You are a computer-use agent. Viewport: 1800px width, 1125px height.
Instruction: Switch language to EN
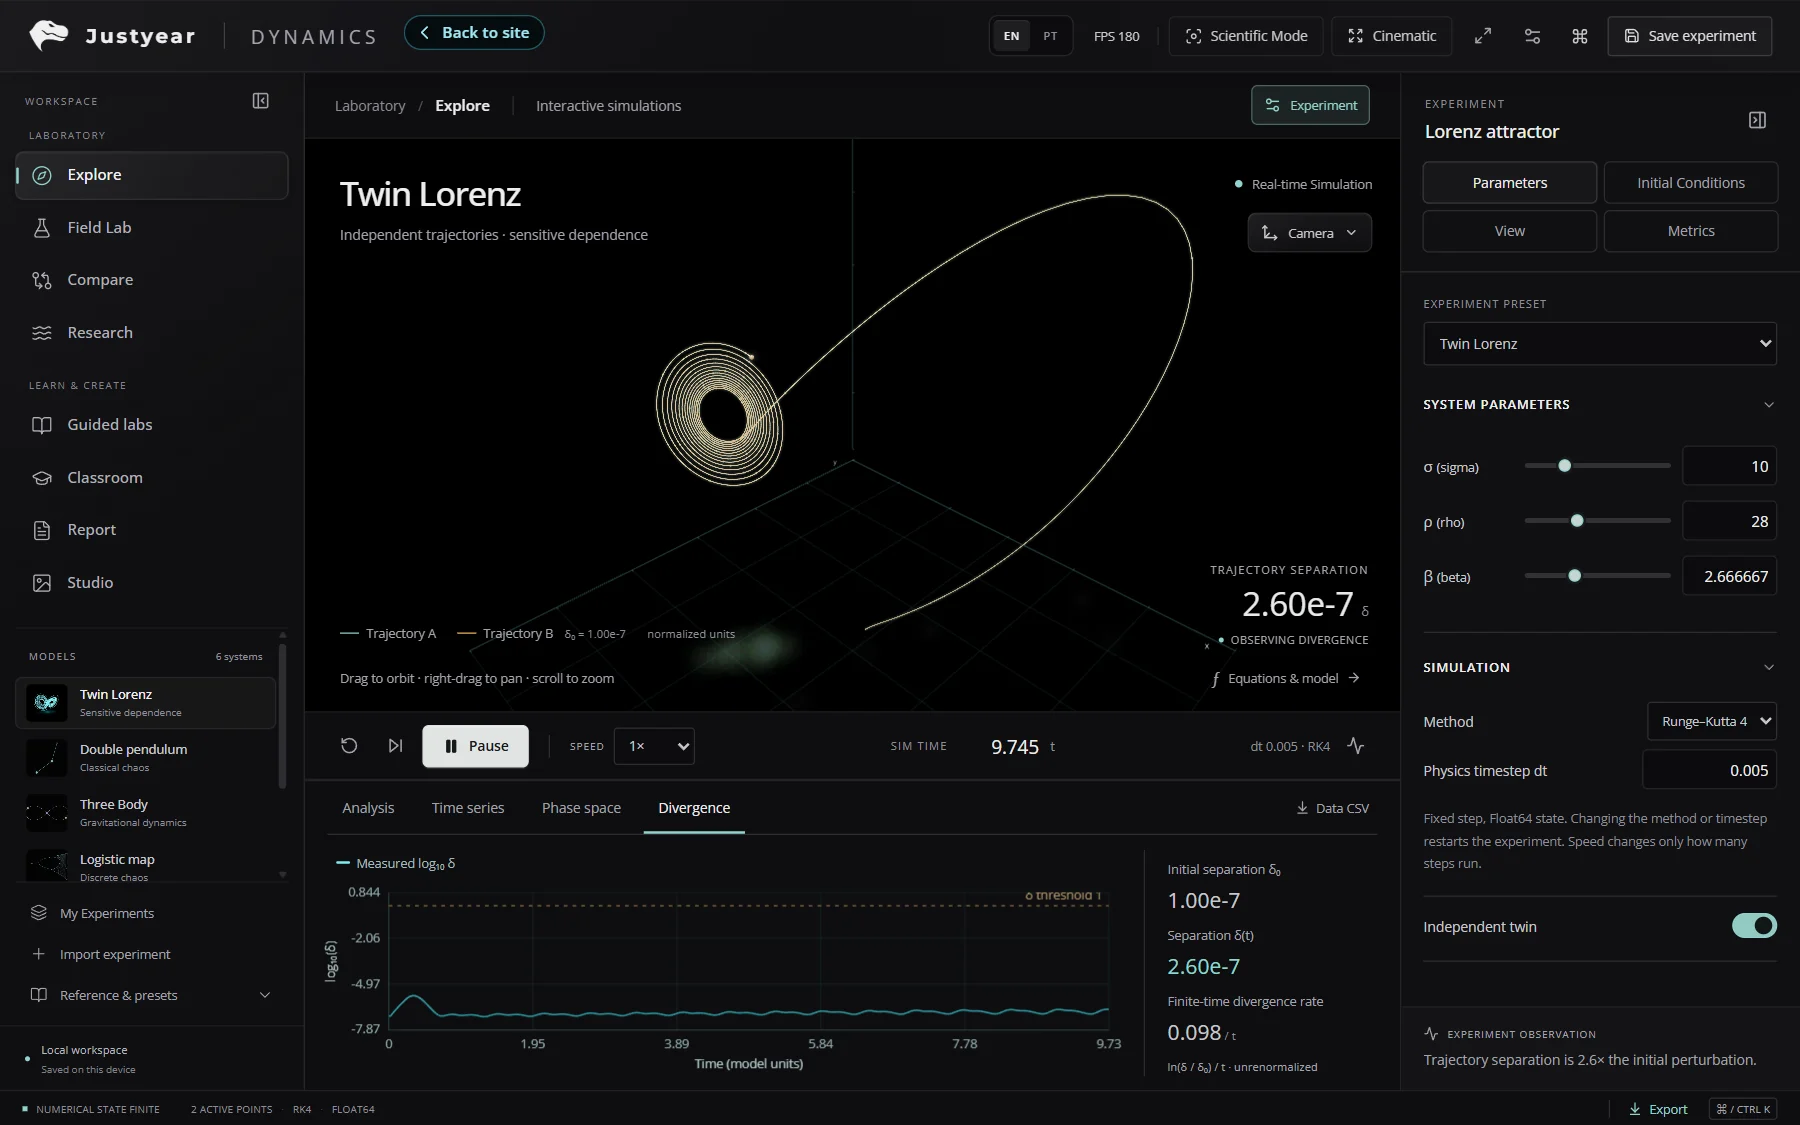tap(1011, 36)
